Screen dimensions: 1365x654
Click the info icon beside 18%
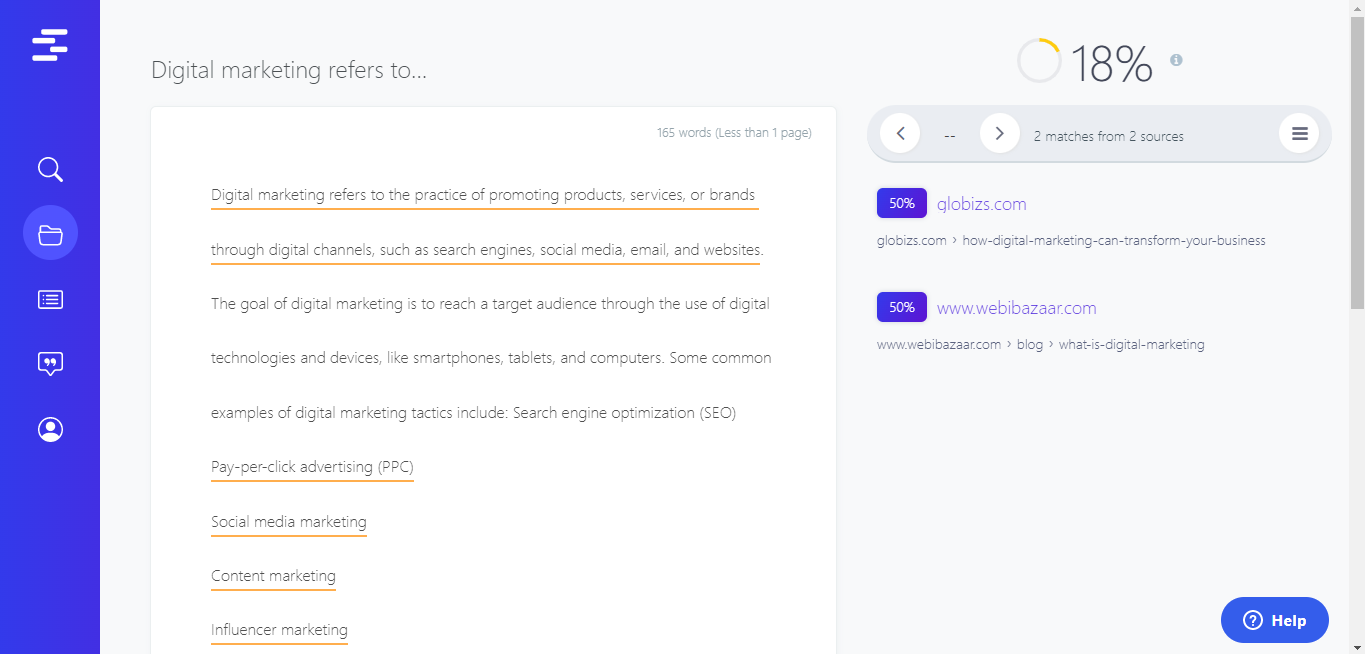[x=1176, y=60]
